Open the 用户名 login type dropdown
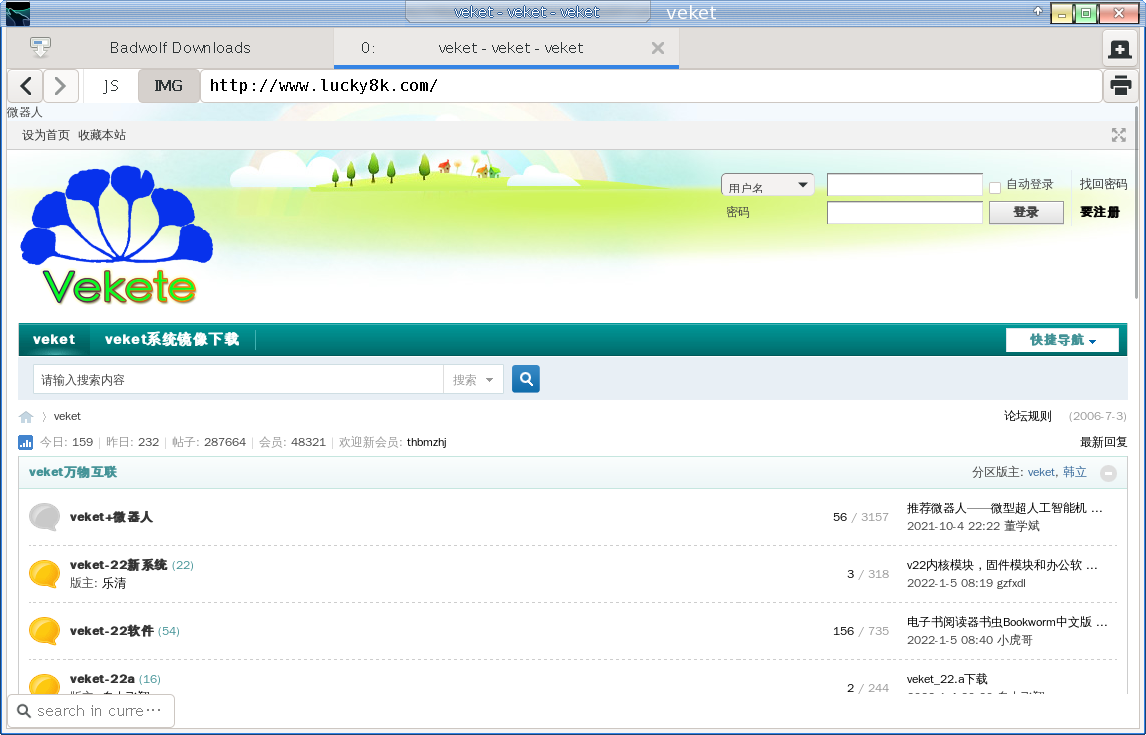Image resolution: width=1146 pixels, height=735 pixels. tap(767, 186)
